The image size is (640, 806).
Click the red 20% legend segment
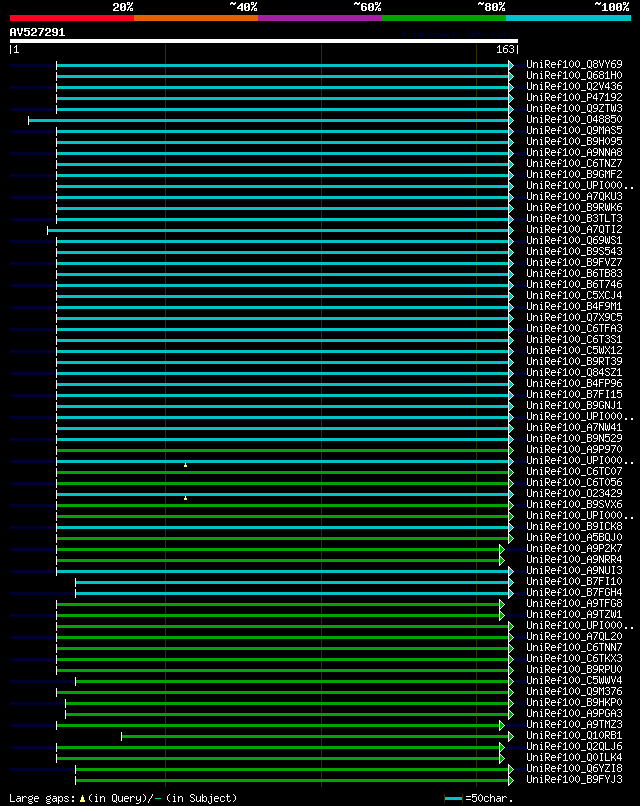[x=72, y=18]
